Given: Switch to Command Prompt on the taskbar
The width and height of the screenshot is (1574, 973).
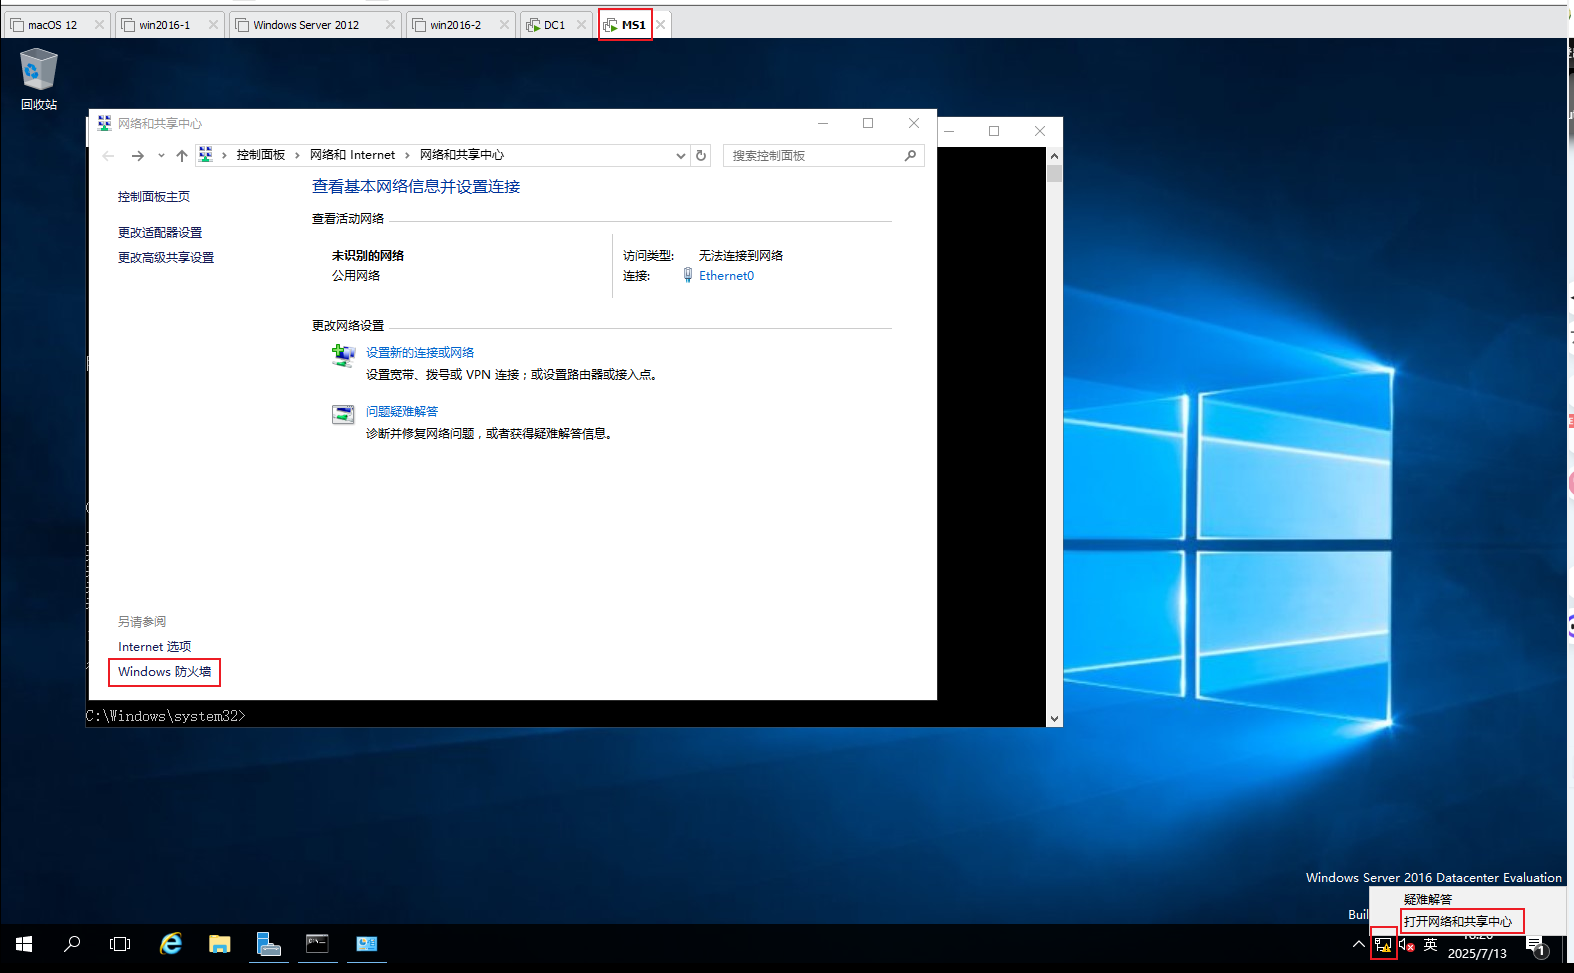Looking at the screenshot, I should pyautogui.click(x=317, y=944).
